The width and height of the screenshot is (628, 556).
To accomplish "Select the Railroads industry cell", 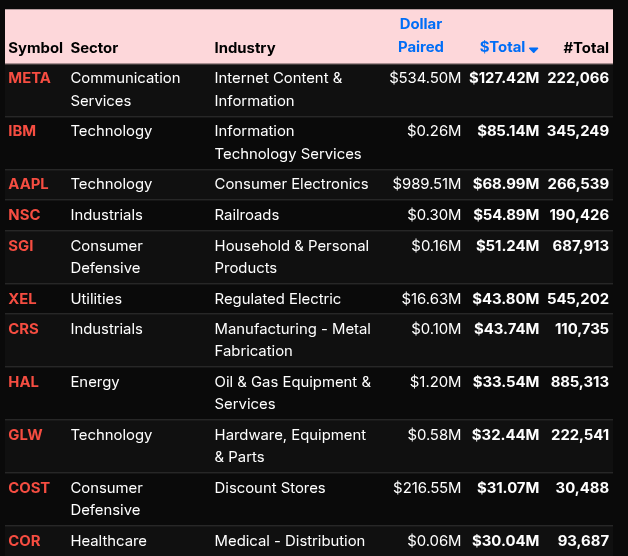I will (247, 215).
